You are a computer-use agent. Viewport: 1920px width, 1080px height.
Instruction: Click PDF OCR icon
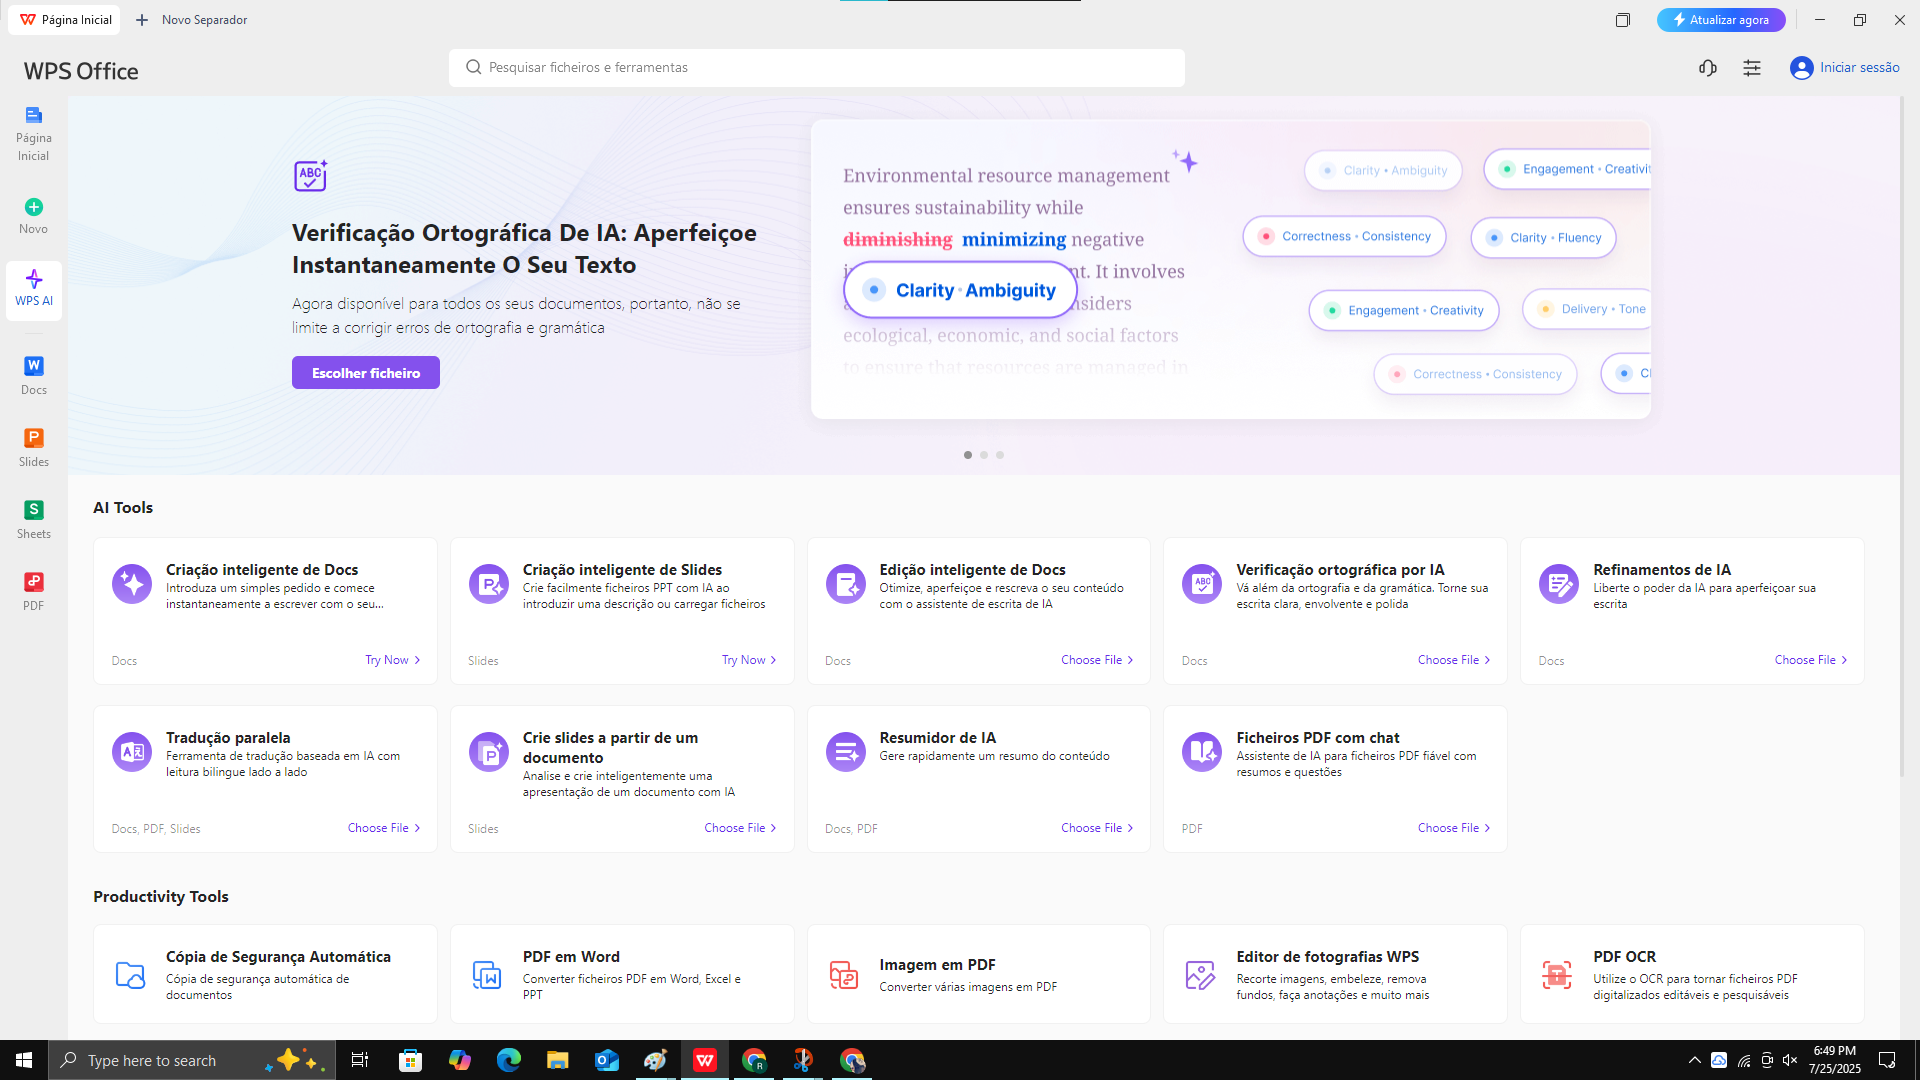(x=1556, y=974)
